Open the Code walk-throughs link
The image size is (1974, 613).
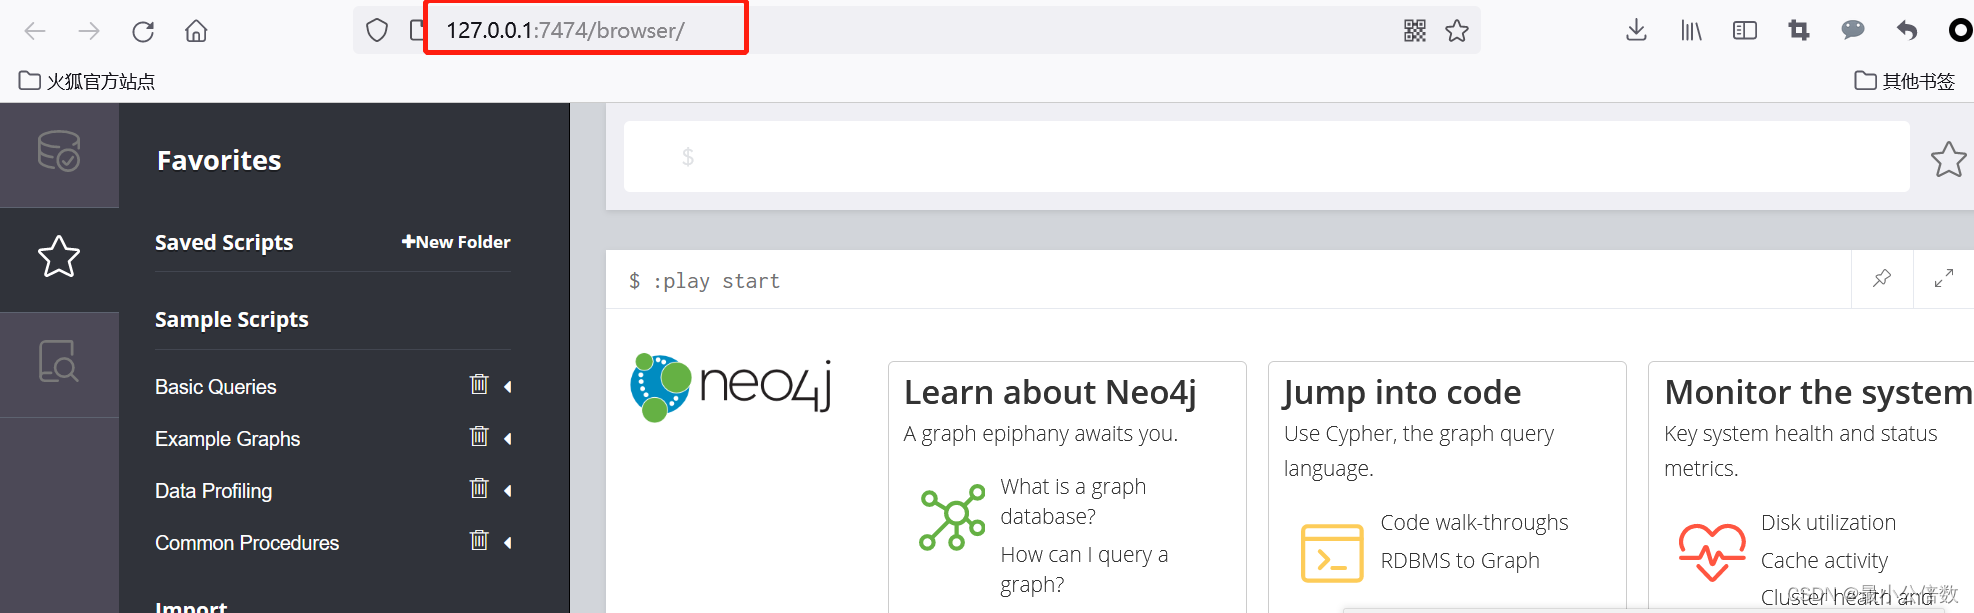click(x=1474, y=523)
